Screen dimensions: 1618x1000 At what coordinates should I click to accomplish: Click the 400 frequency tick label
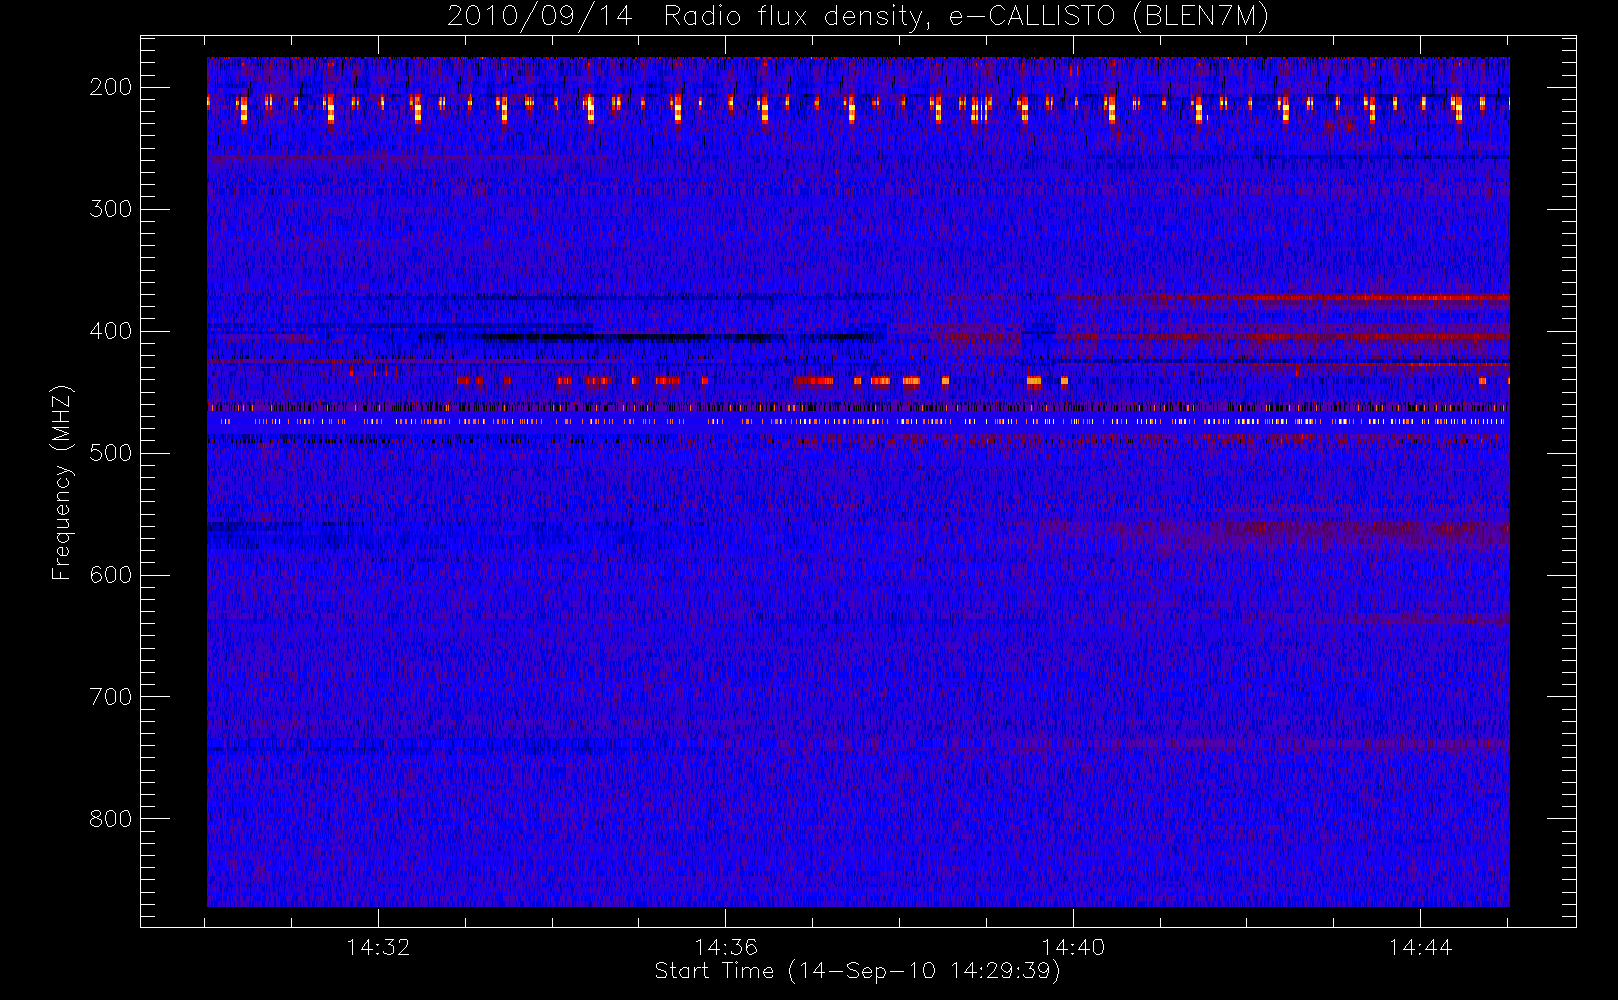pyautogui.click(x=111, y=331)
